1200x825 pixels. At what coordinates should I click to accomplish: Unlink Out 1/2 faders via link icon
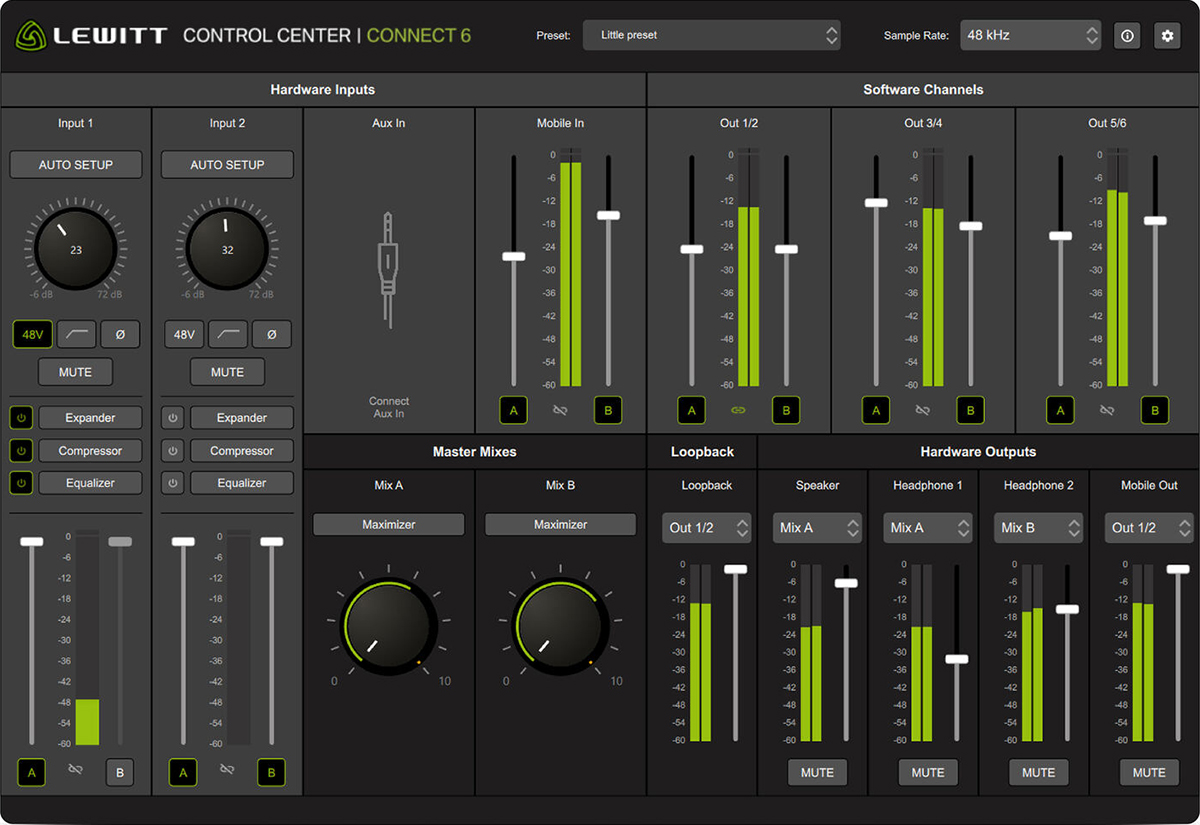click(x=739, y=410)
